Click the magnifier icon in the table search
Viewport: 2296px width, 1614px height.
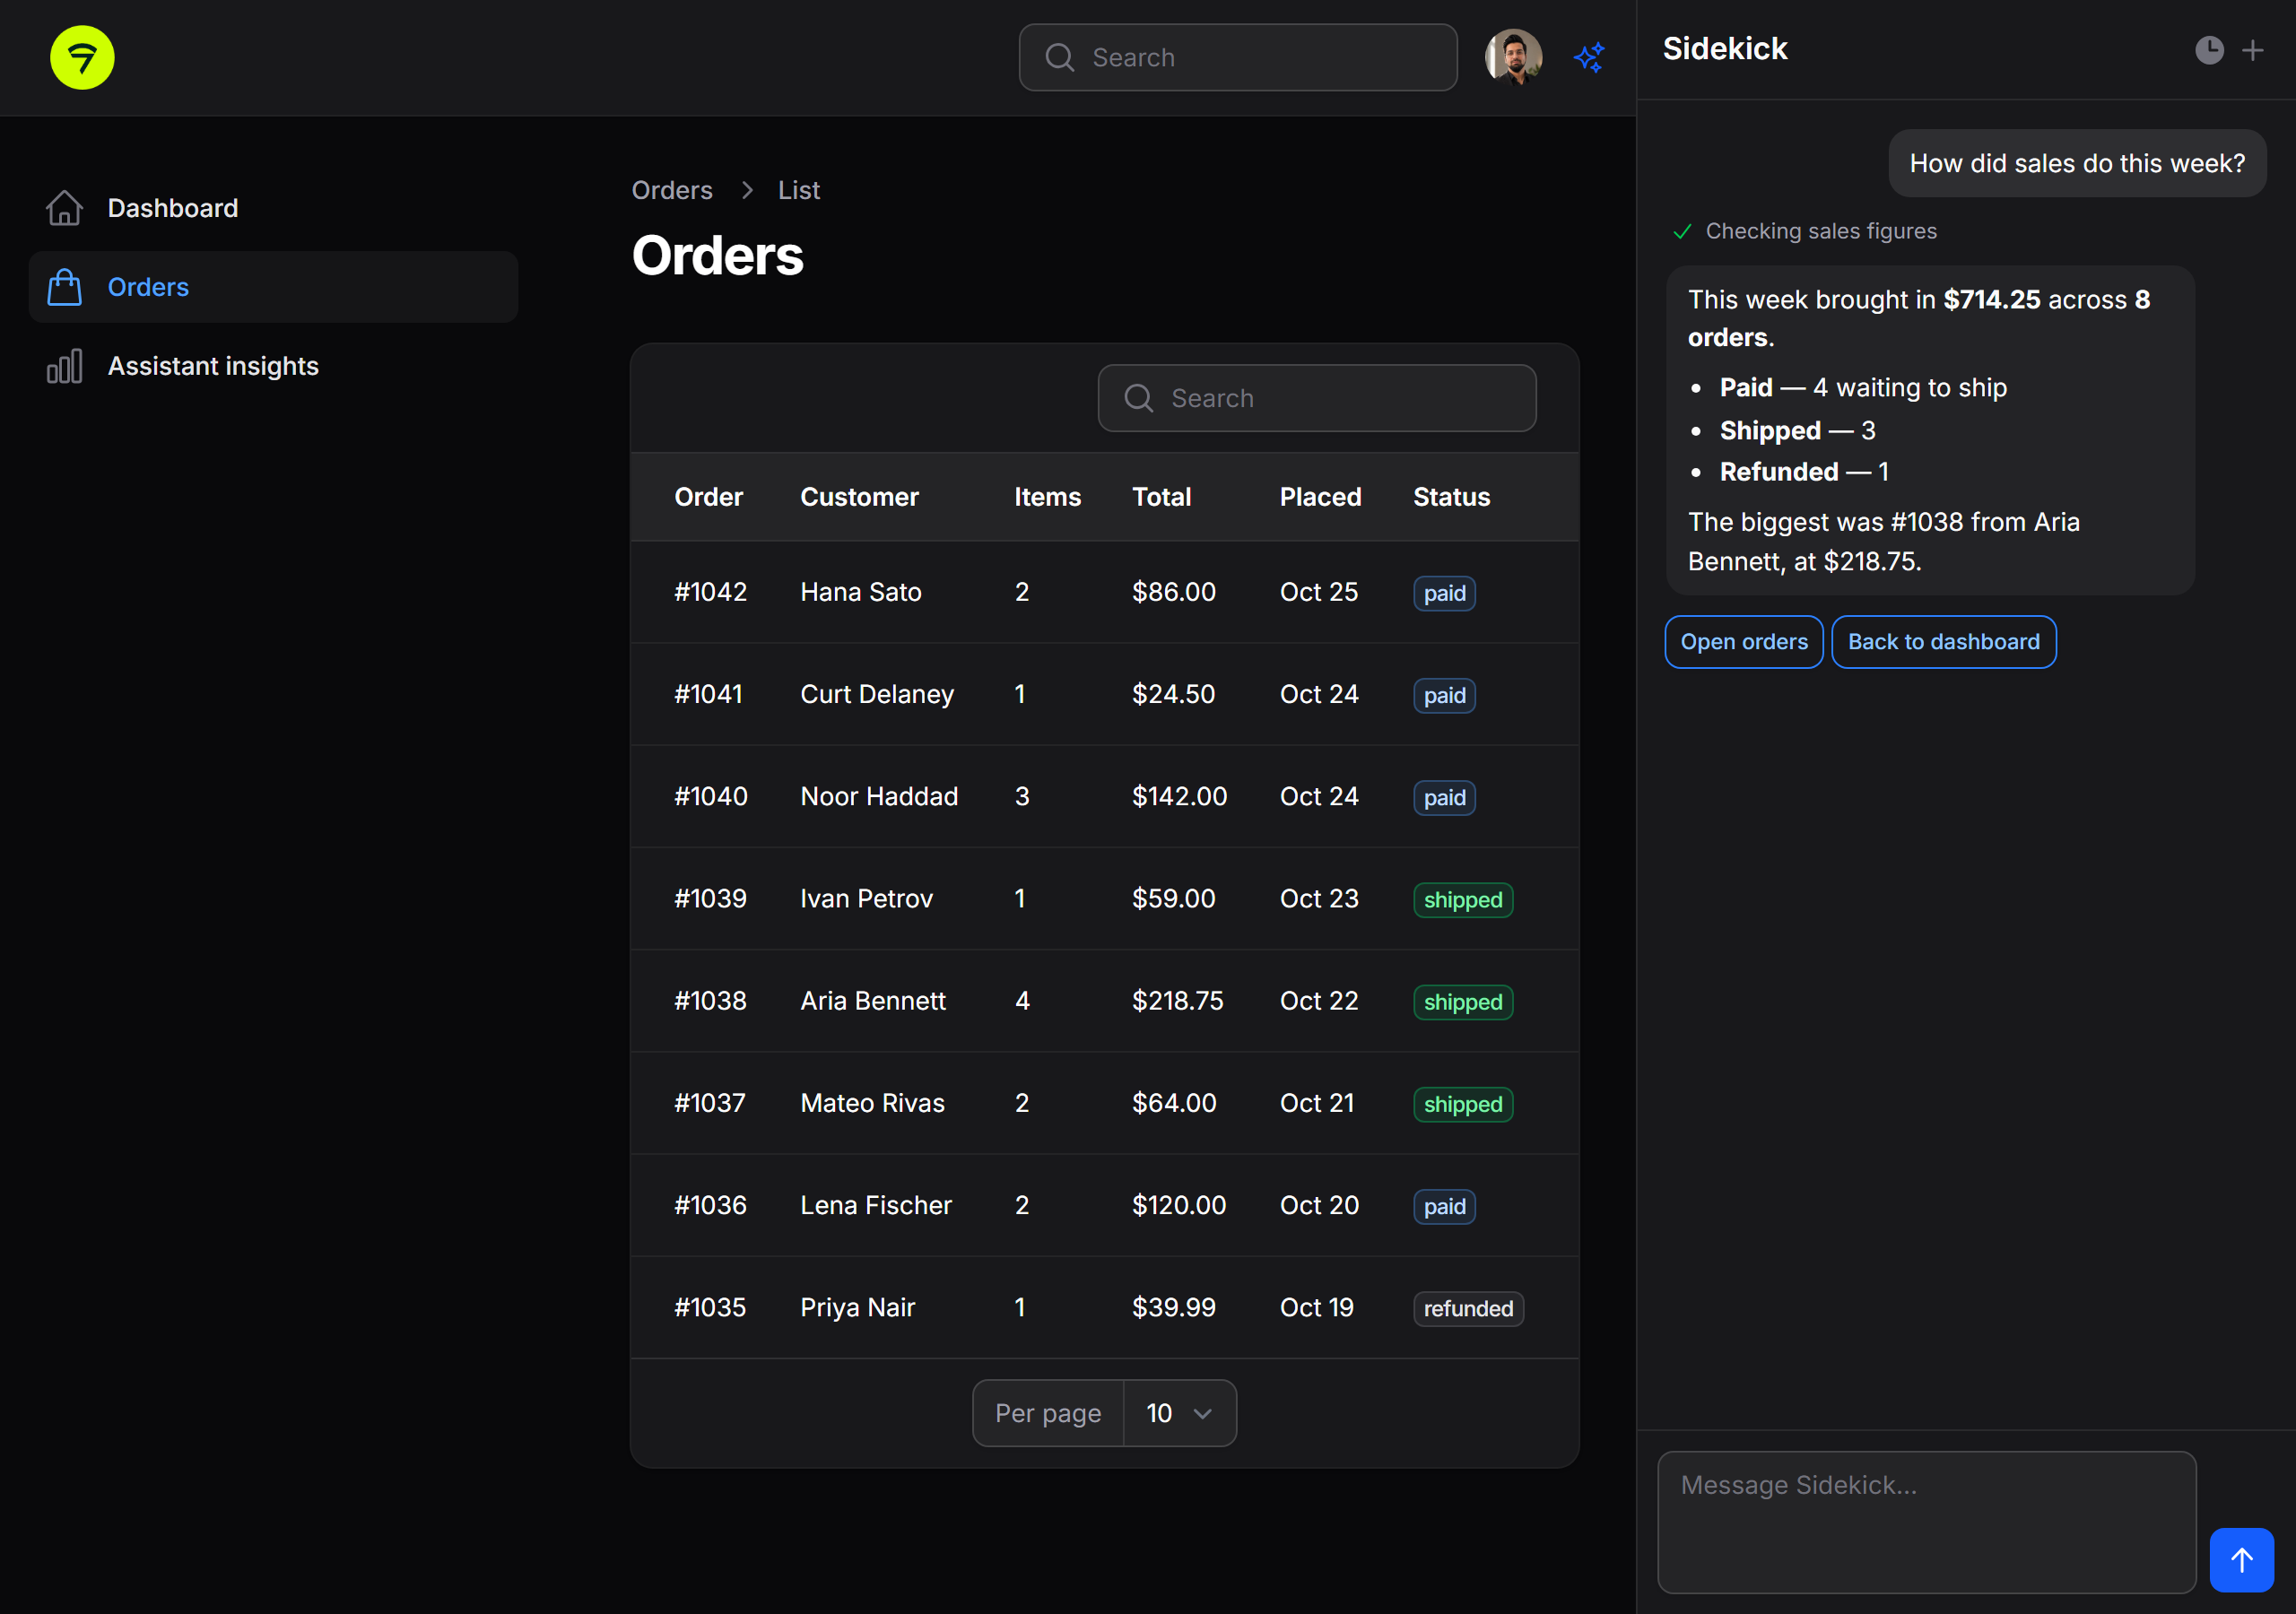(x=1138, y=398)
